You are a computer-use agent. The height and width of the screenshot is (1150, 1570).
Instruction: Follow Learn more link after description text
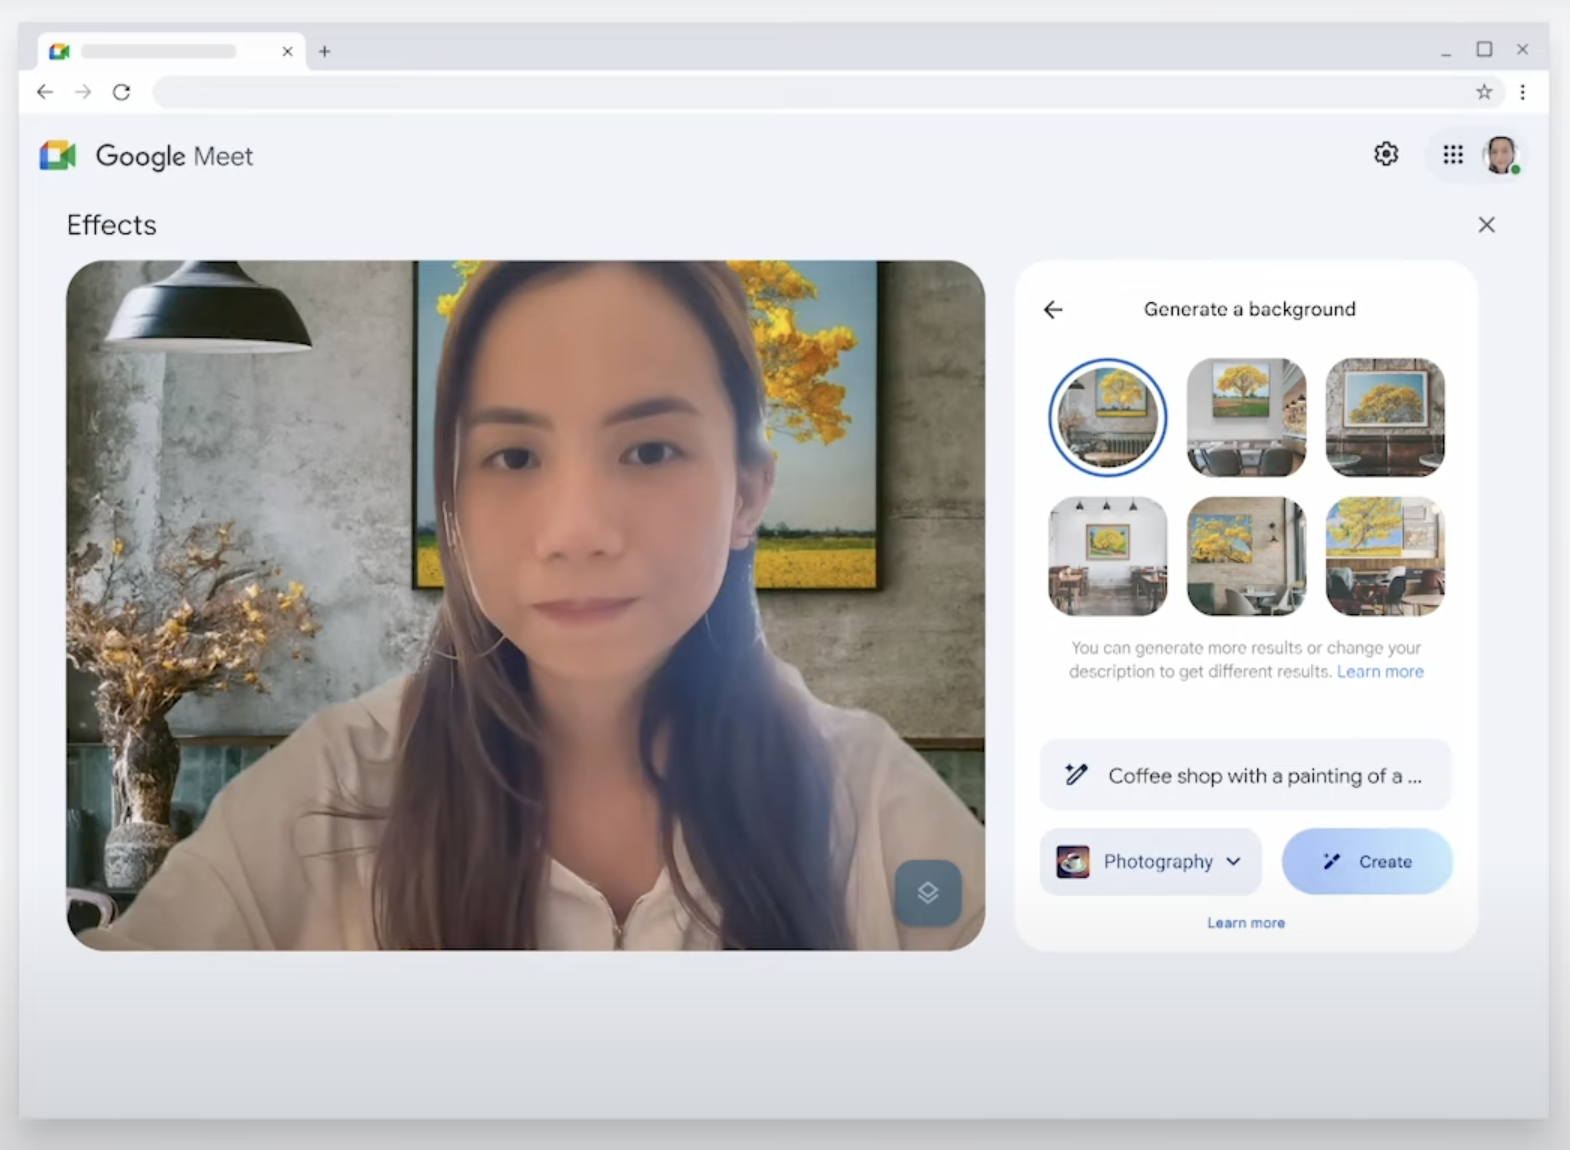click(x=1380, y=672)
